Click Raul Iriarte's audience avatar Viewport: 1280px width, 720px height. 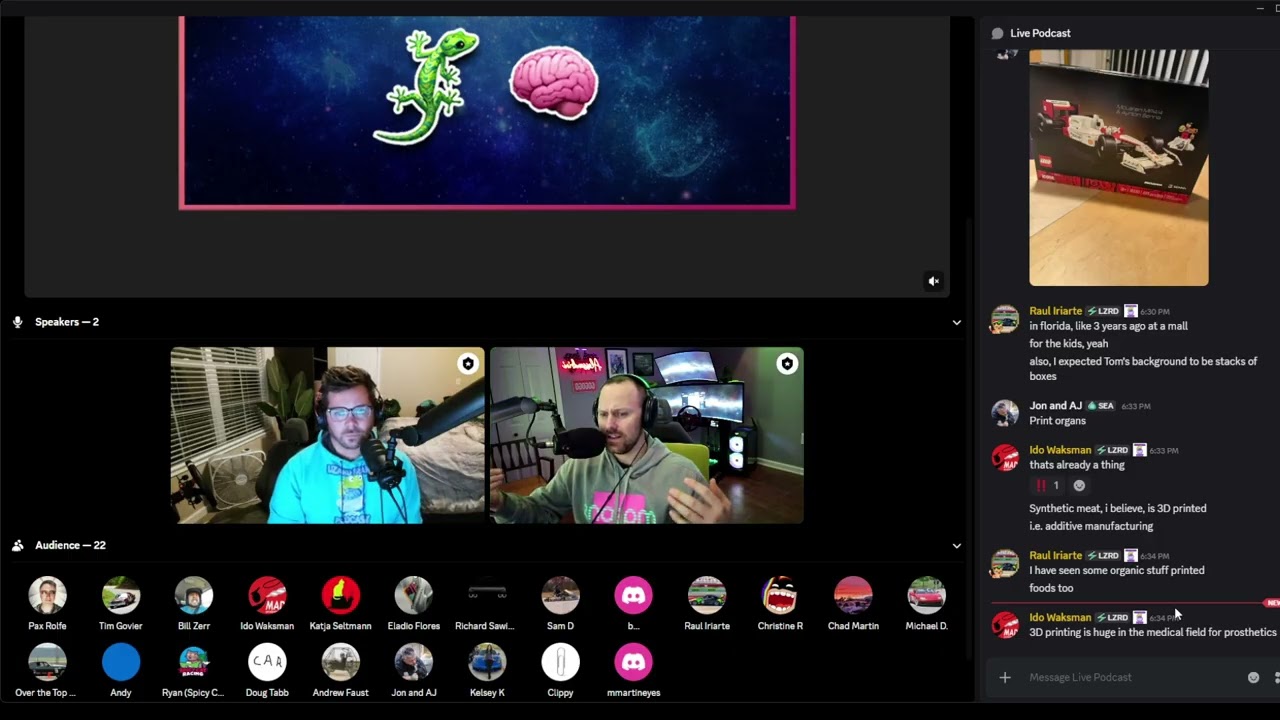coord(707,596)
